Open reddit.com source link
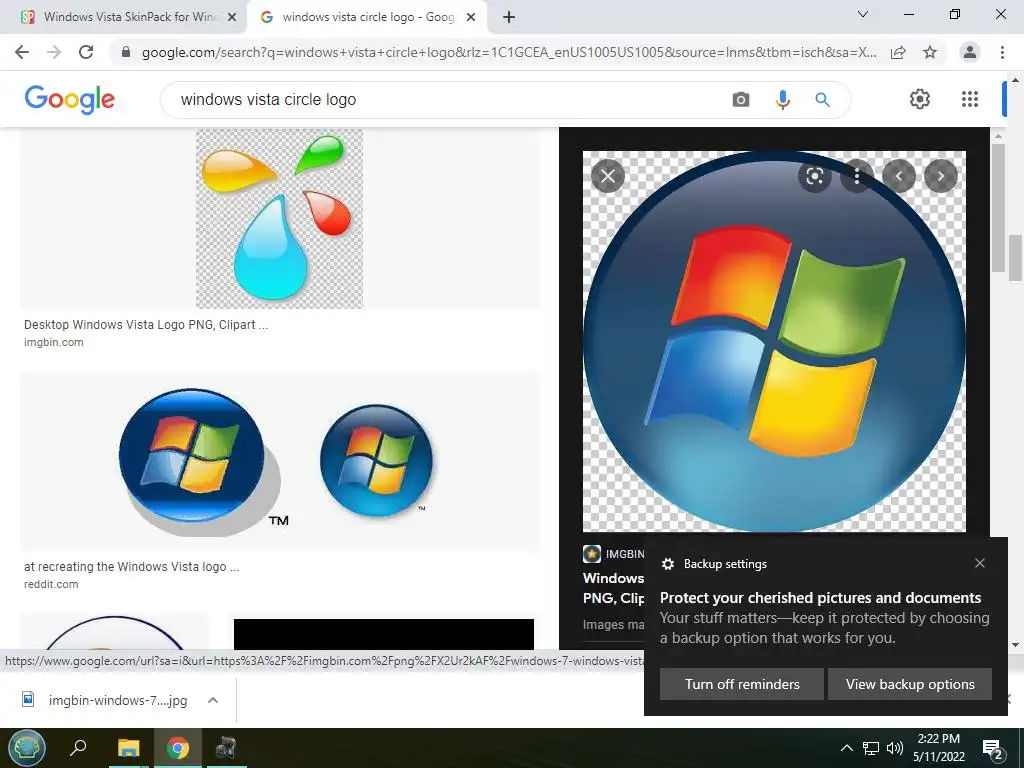 [51, 584]
